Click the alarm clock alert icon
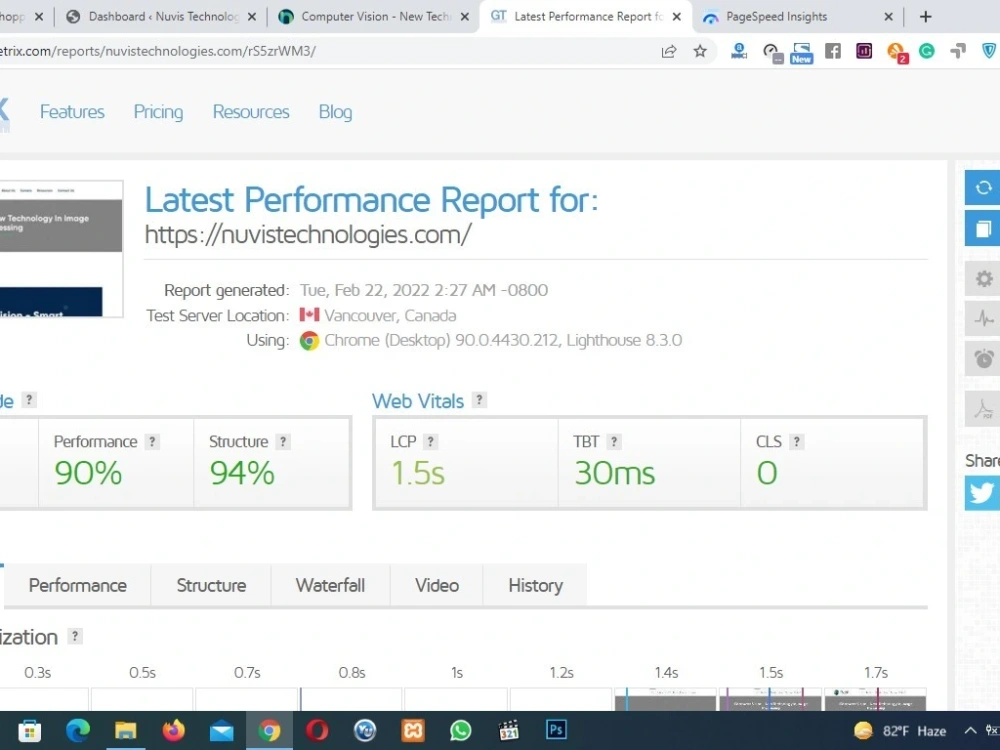This screenshot has width=1000, height=750. (983, 358)
